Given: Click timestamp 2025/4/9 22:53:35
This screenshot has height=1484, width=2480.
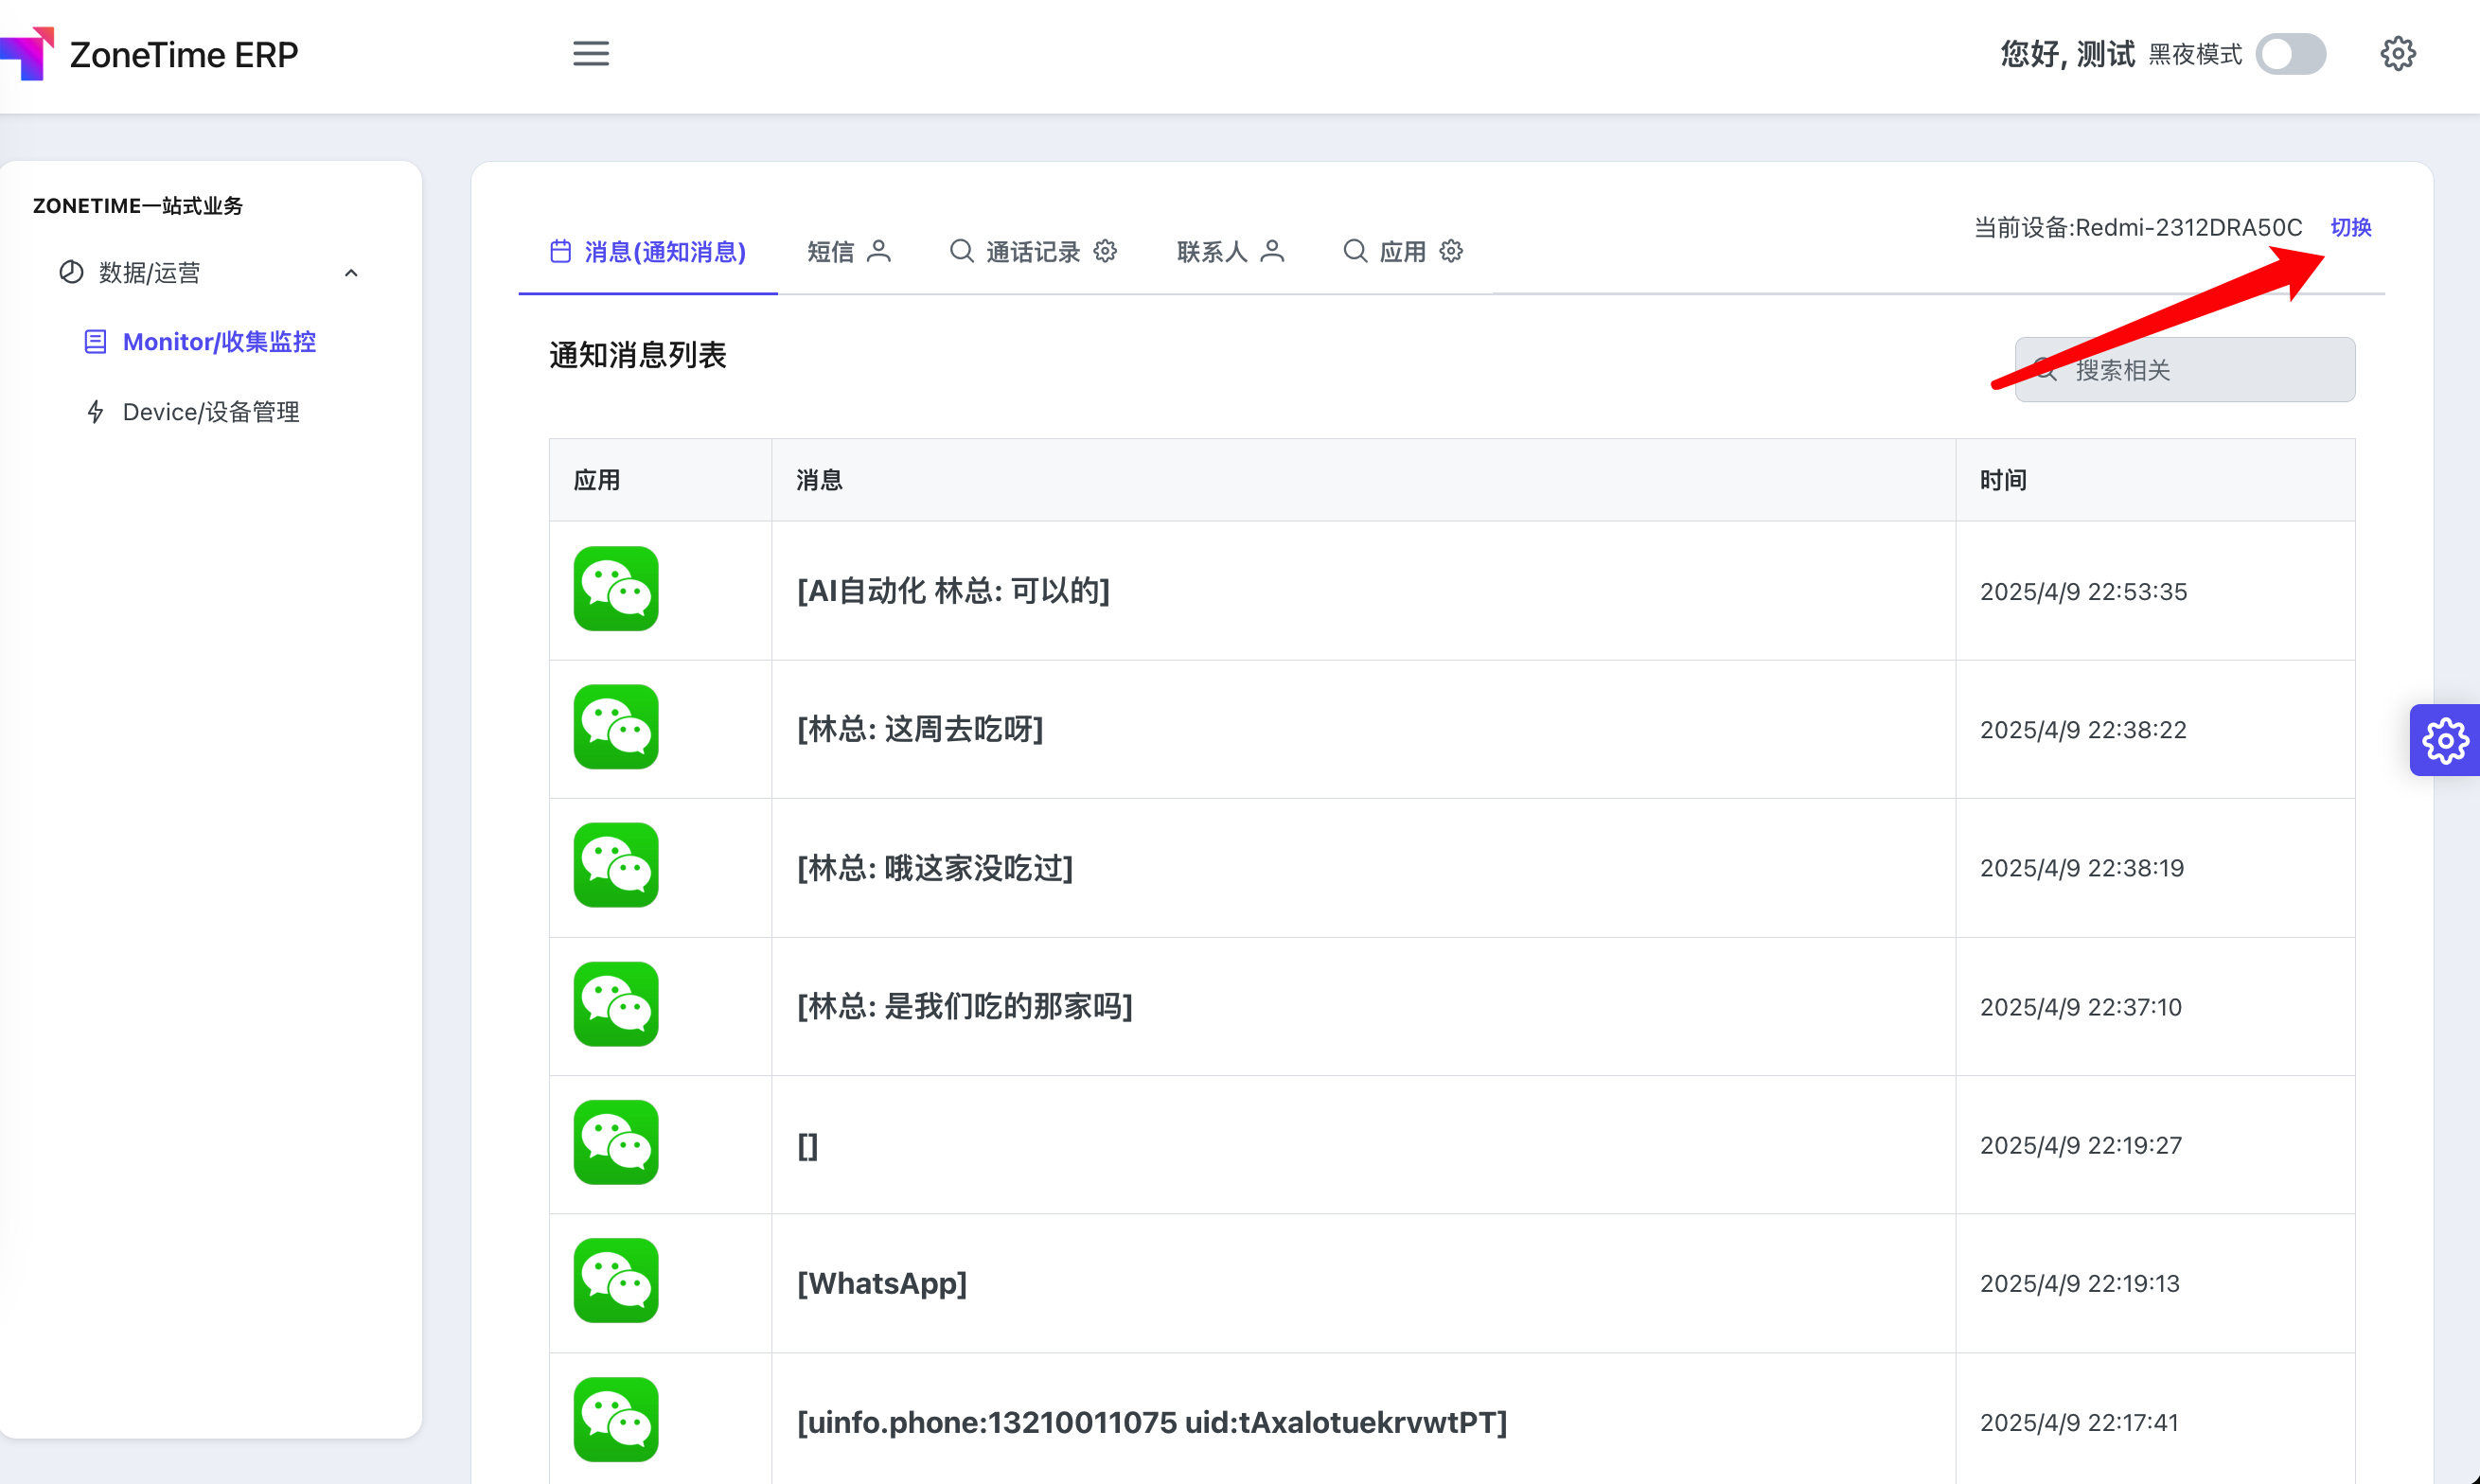Looking at the screenshot, I should tap(2083, 591).
